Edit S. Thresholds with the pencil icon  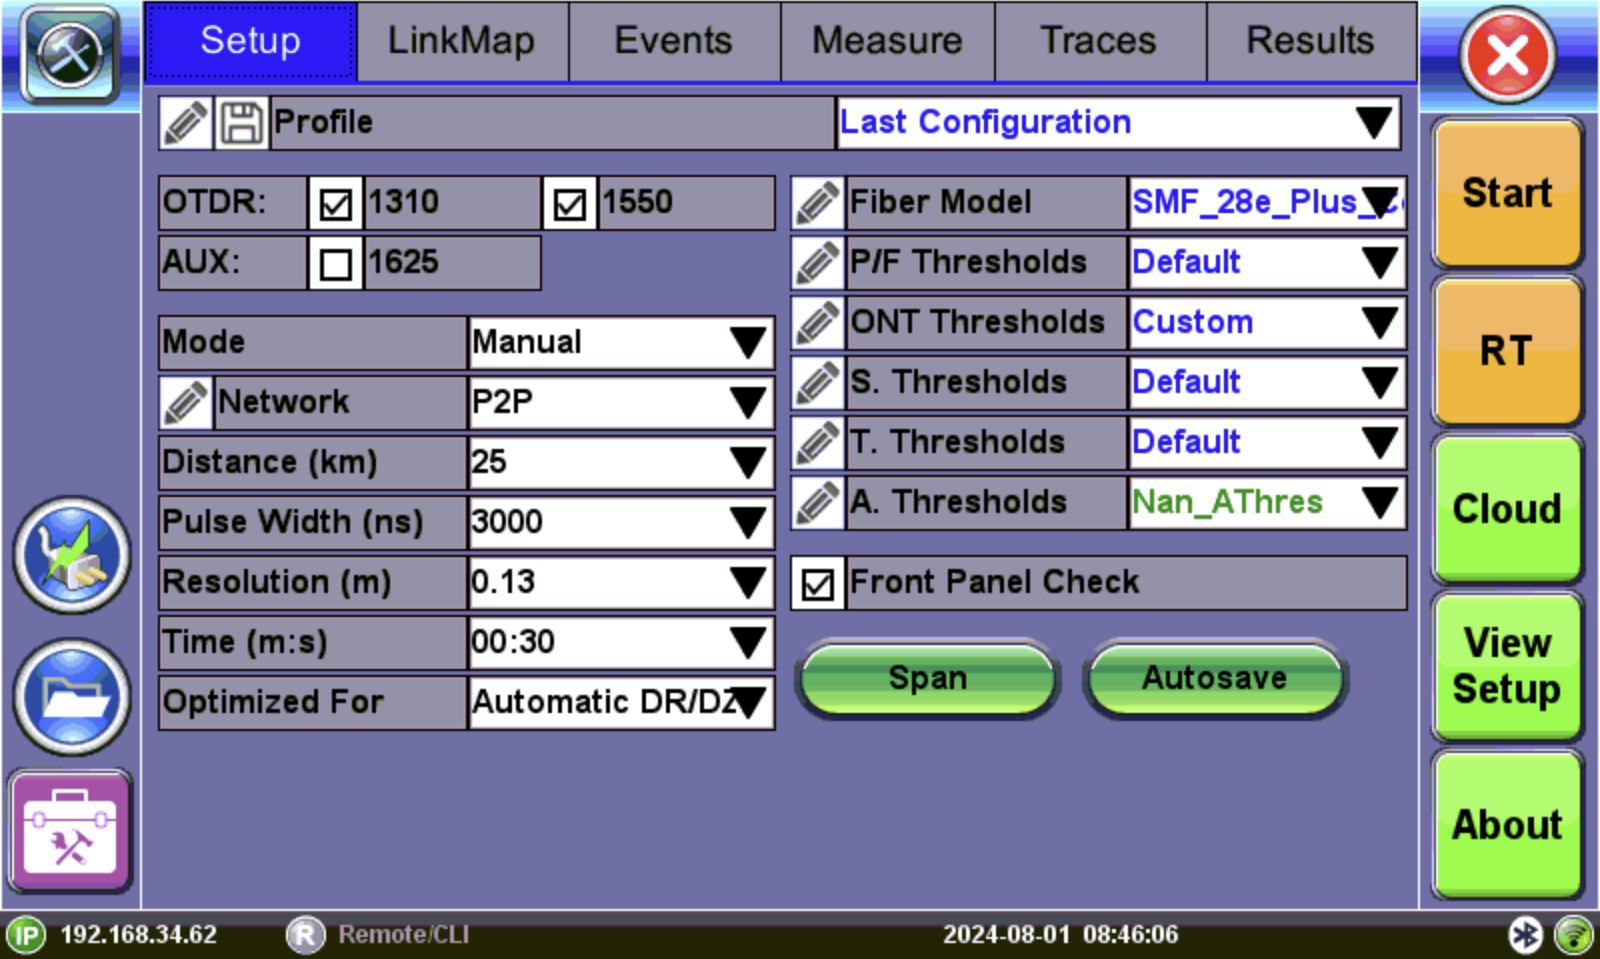(x=818, y=383)
